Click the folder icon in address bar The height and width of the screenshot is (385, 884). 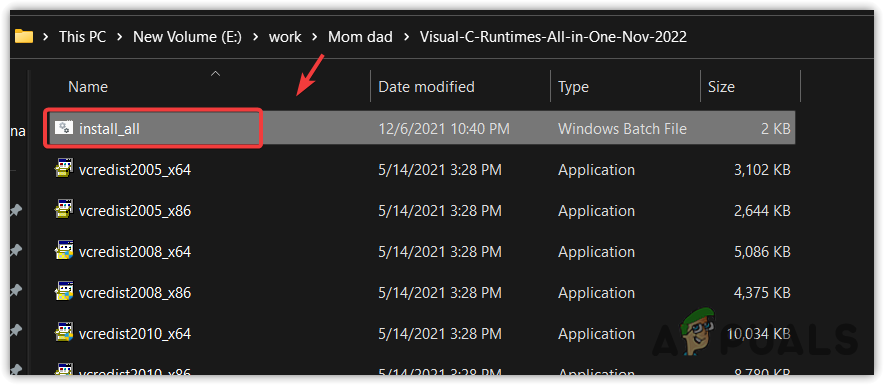tap(24, 37)
